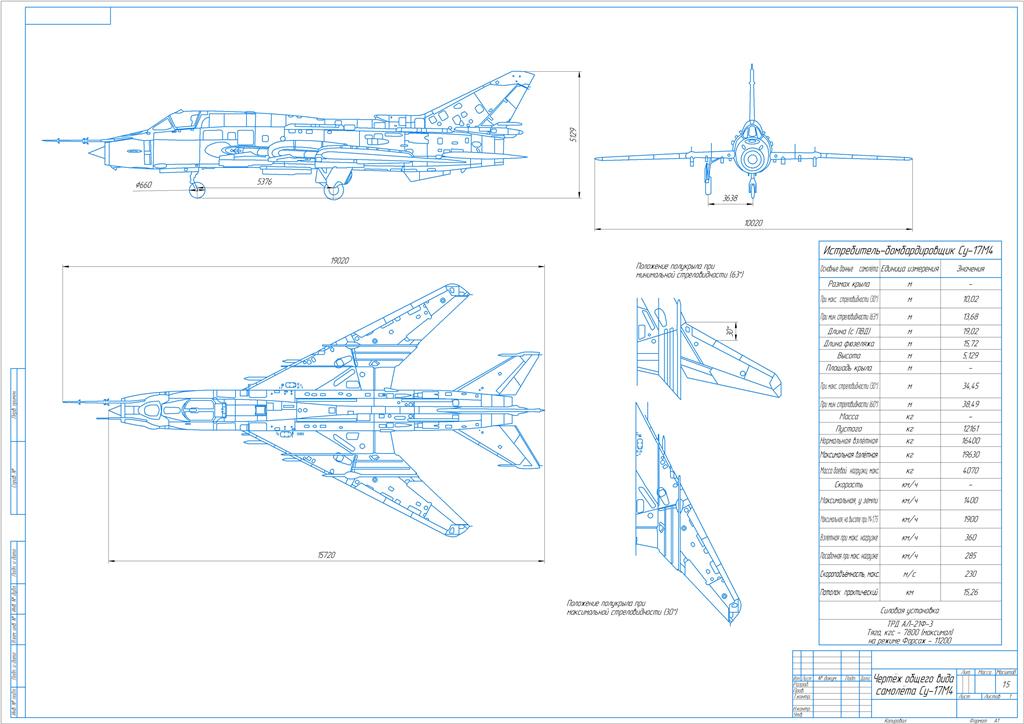Click the 30° sweep angle label

click(730, 331)
